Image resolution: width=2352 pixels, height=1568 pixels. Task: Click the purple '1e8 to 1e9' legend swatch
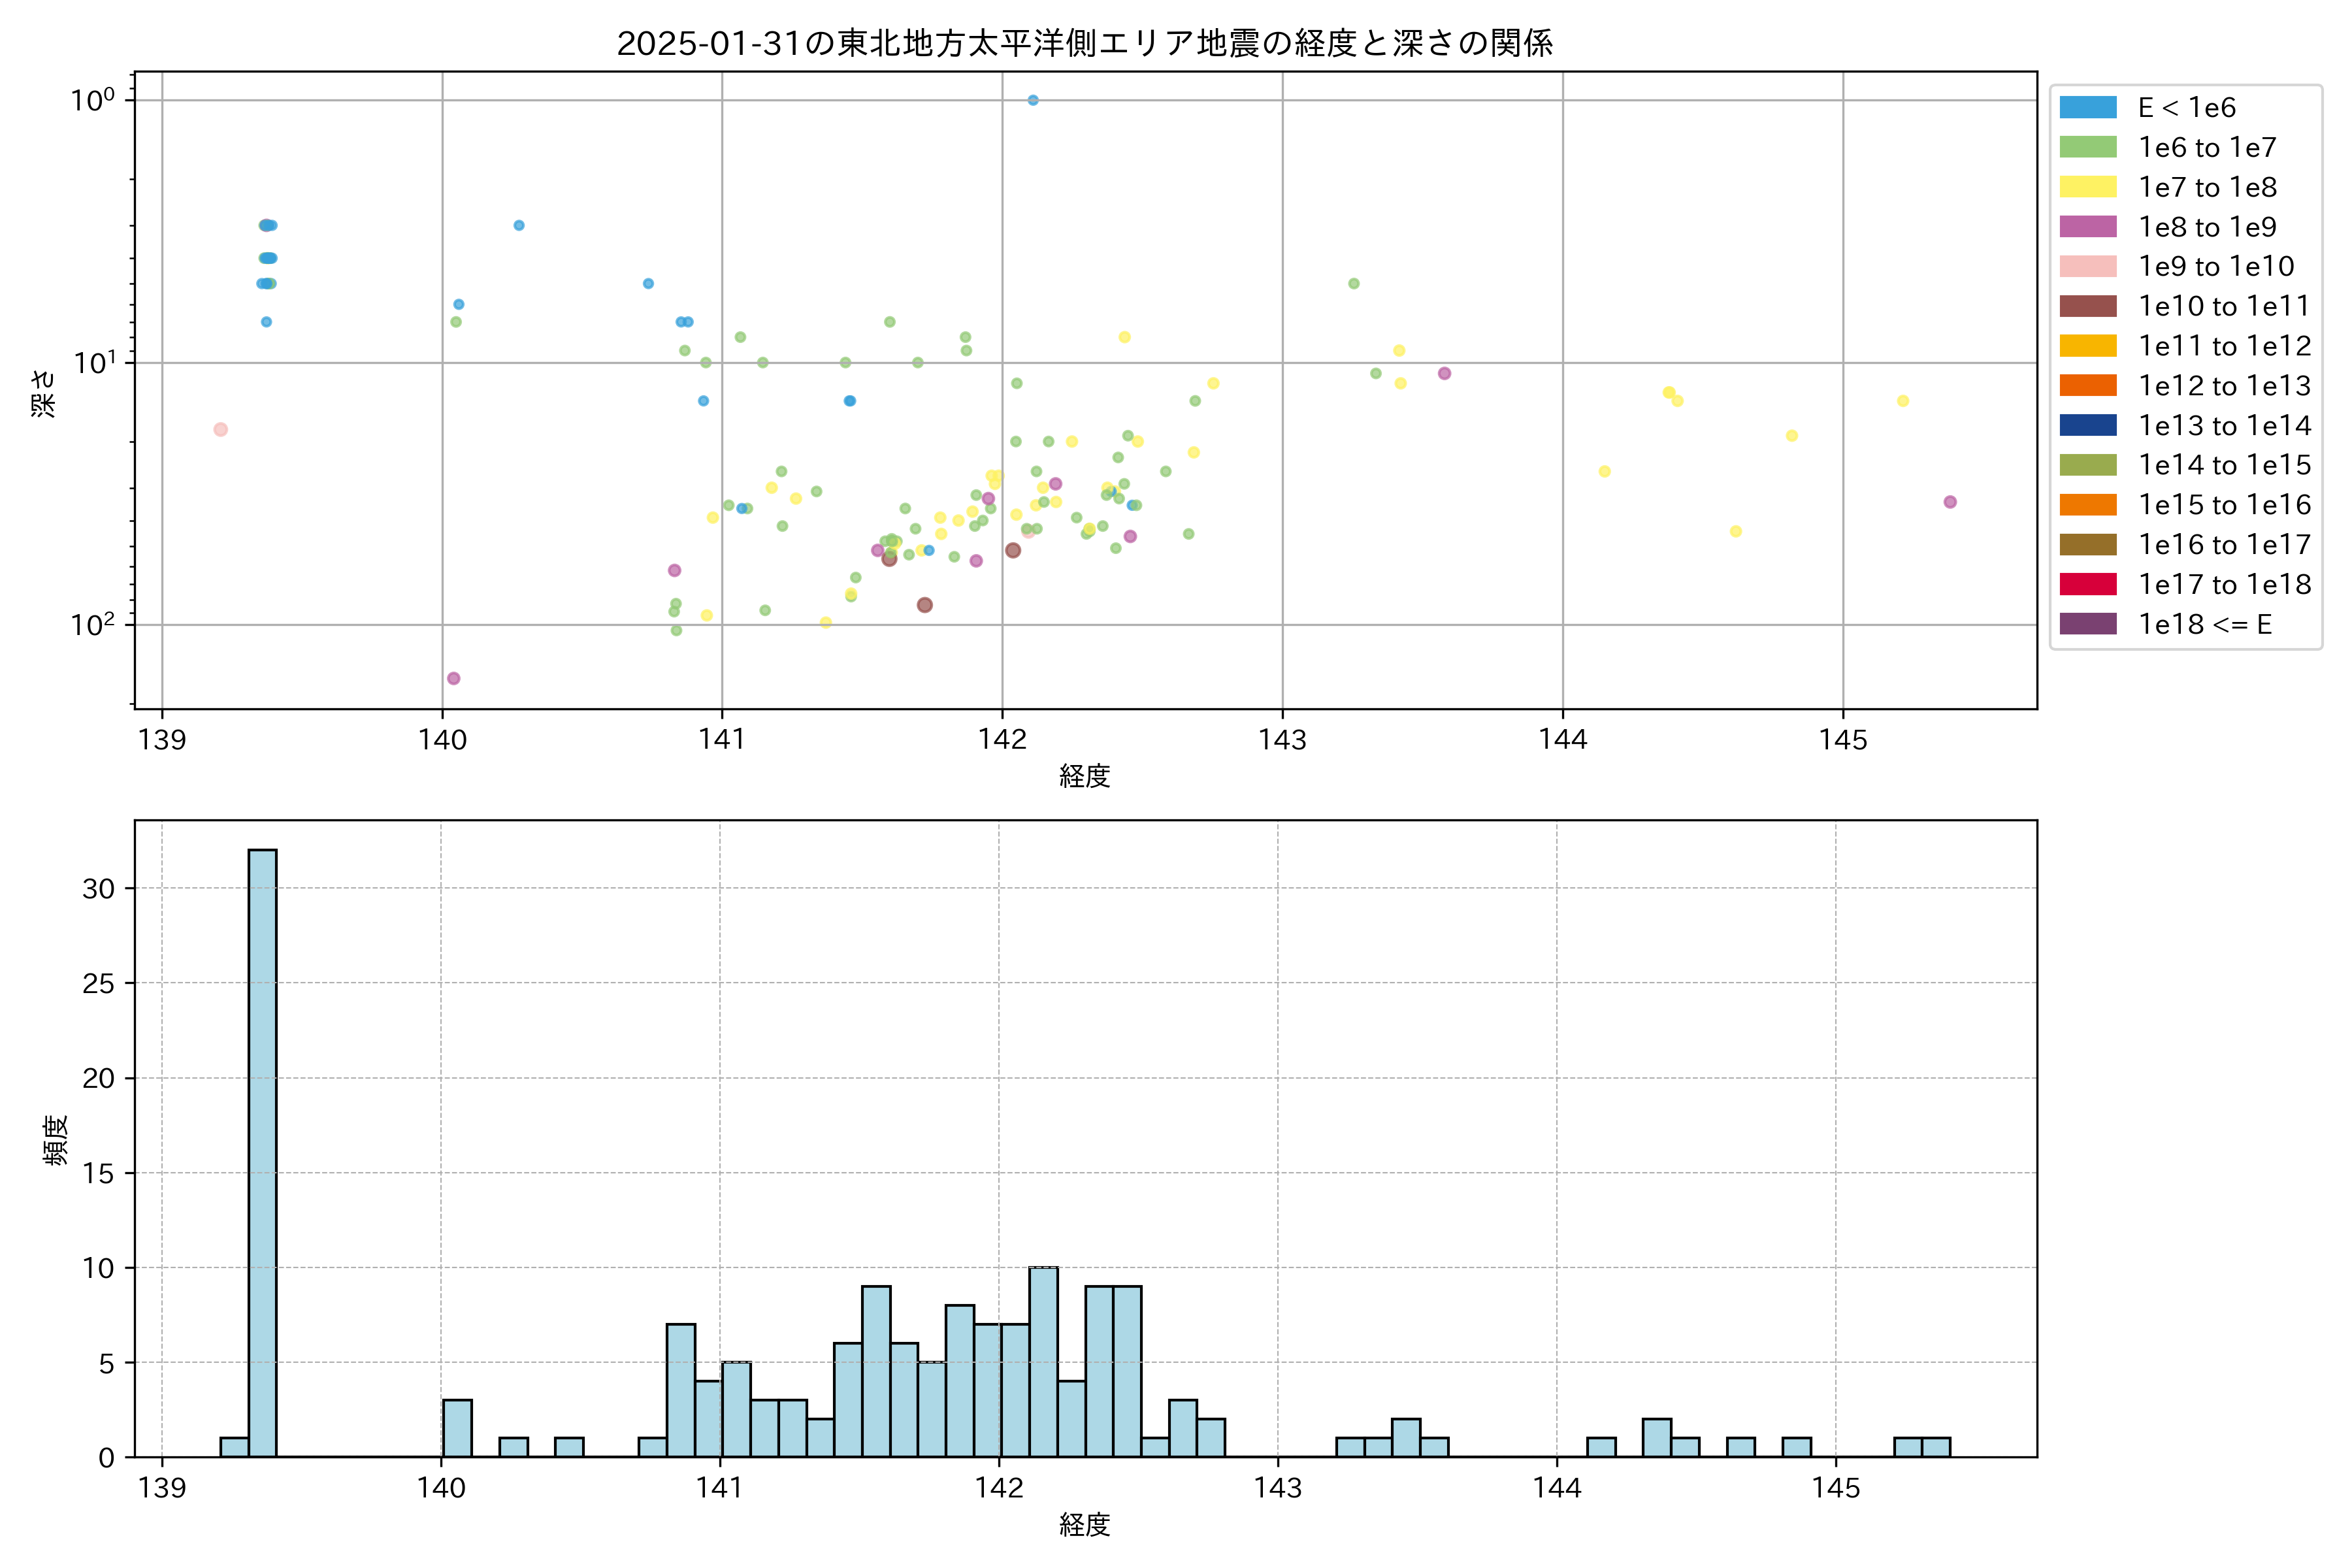pos(2088,227)
